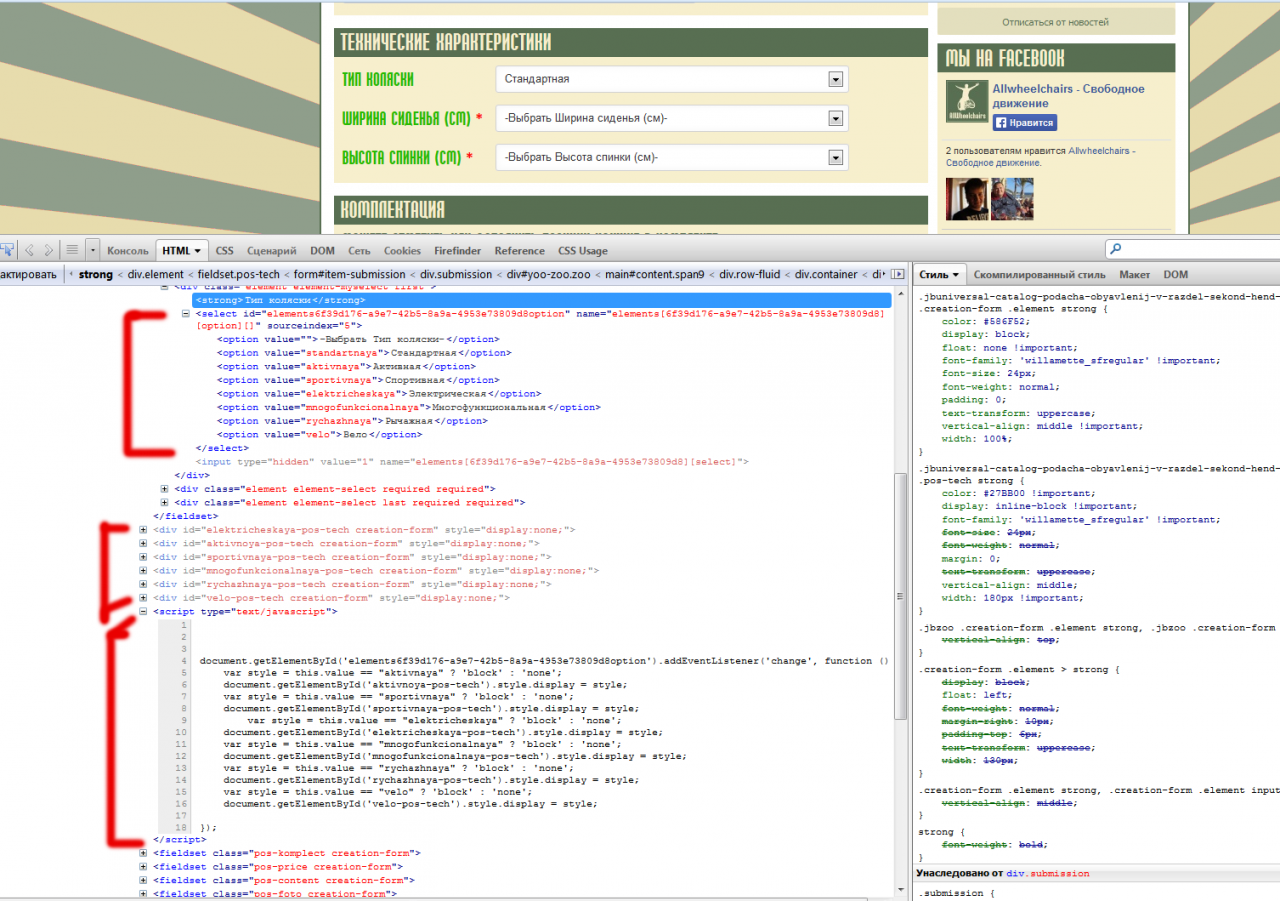Collapse the script text/javascript node

143,611
